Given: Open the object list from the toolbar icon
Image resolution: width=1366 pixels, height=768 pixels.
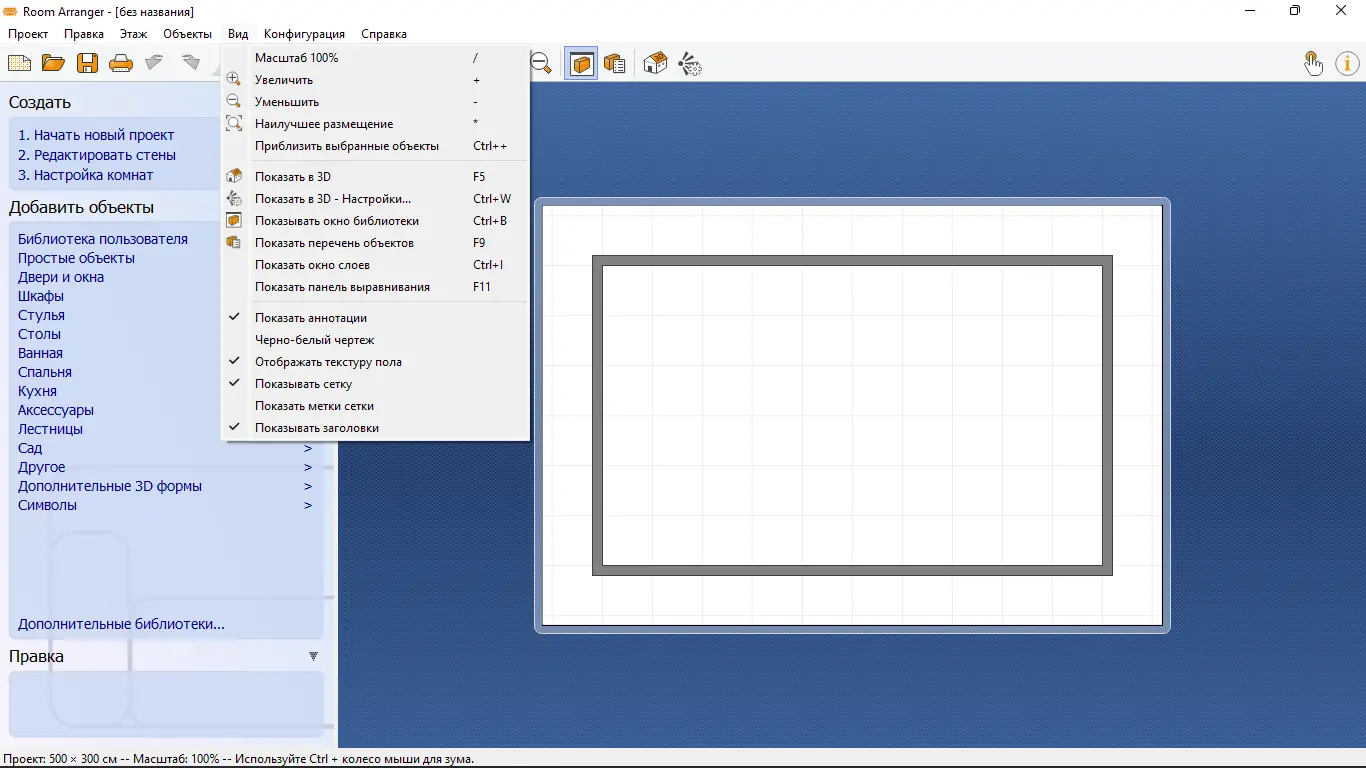Looking at the screenshot, I should (615, 64).
